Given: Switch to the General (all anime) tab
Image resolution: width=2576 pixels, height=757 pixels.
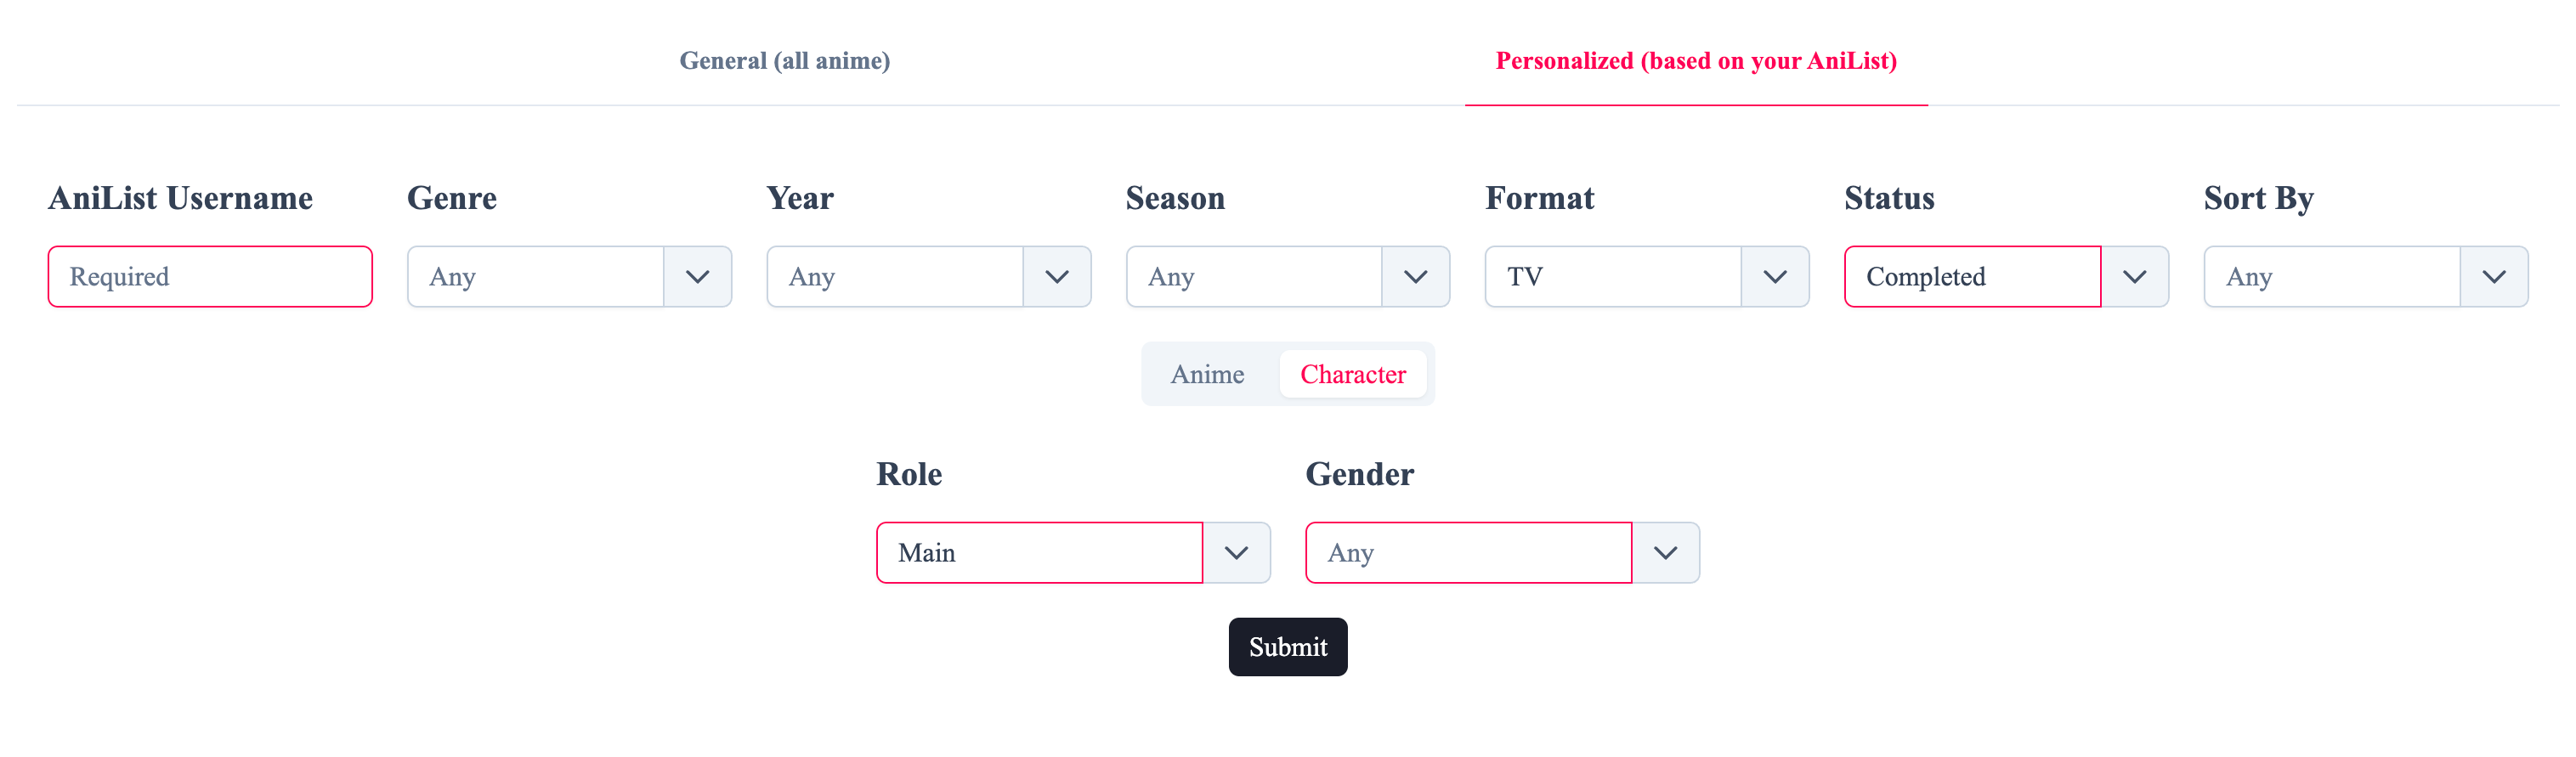Looking at the screenshot, I should click(785, 61).
